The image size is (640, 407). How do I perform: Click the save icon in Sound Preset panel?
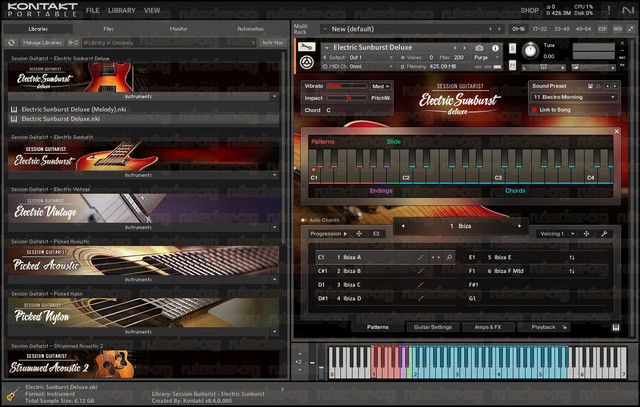pos(590,86)
